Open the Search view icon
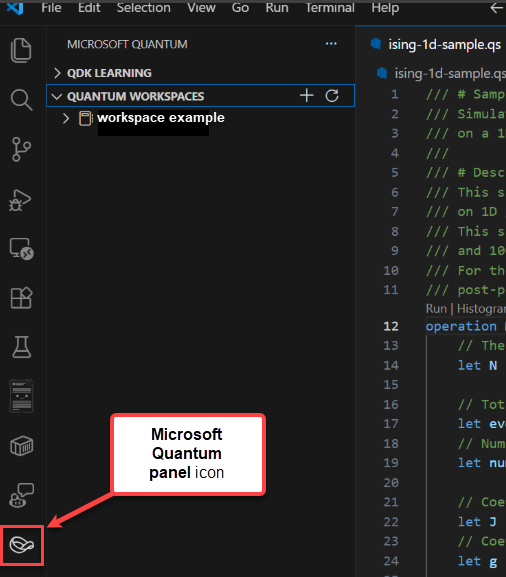 (x=21, y=100)
